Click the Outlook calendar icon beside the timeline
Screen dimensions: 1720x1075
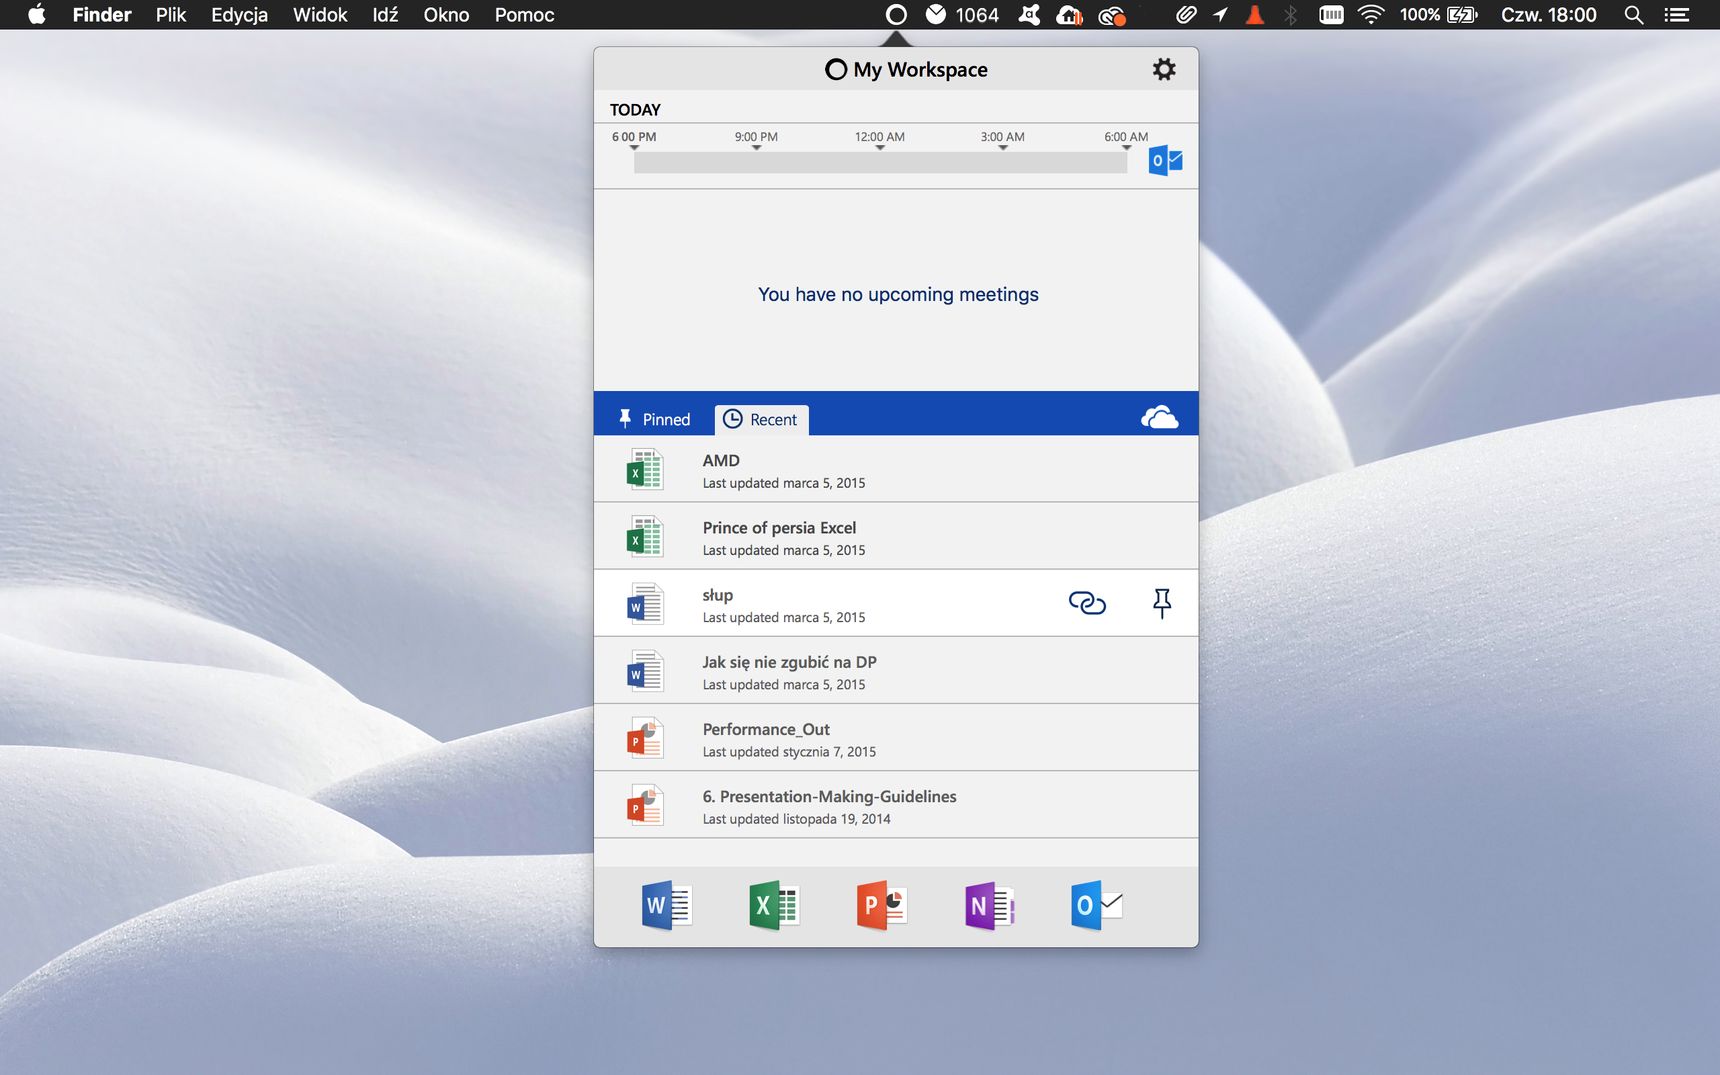[1165, 160]
